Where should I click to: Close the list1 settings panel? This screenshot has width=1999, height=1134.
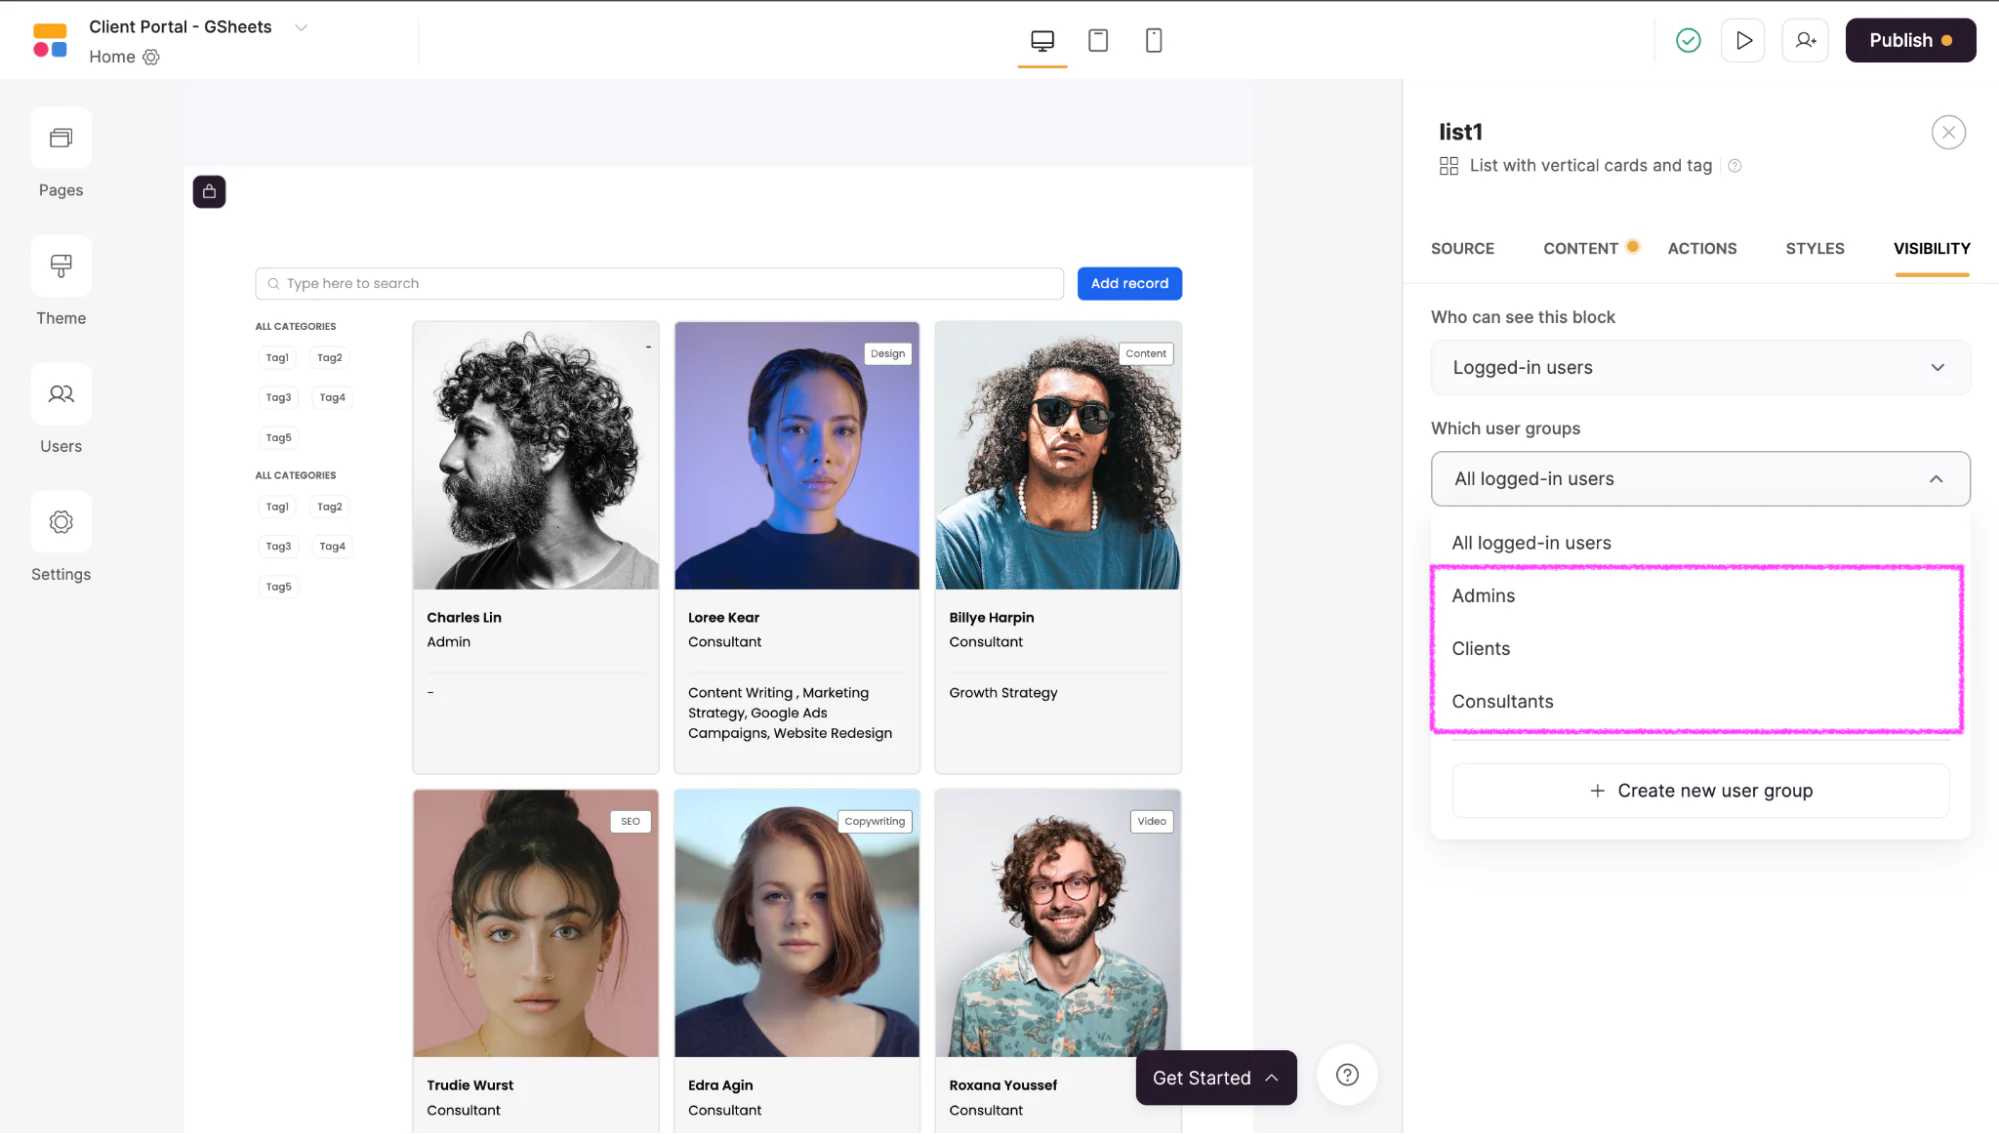(x=1948, y=132)
